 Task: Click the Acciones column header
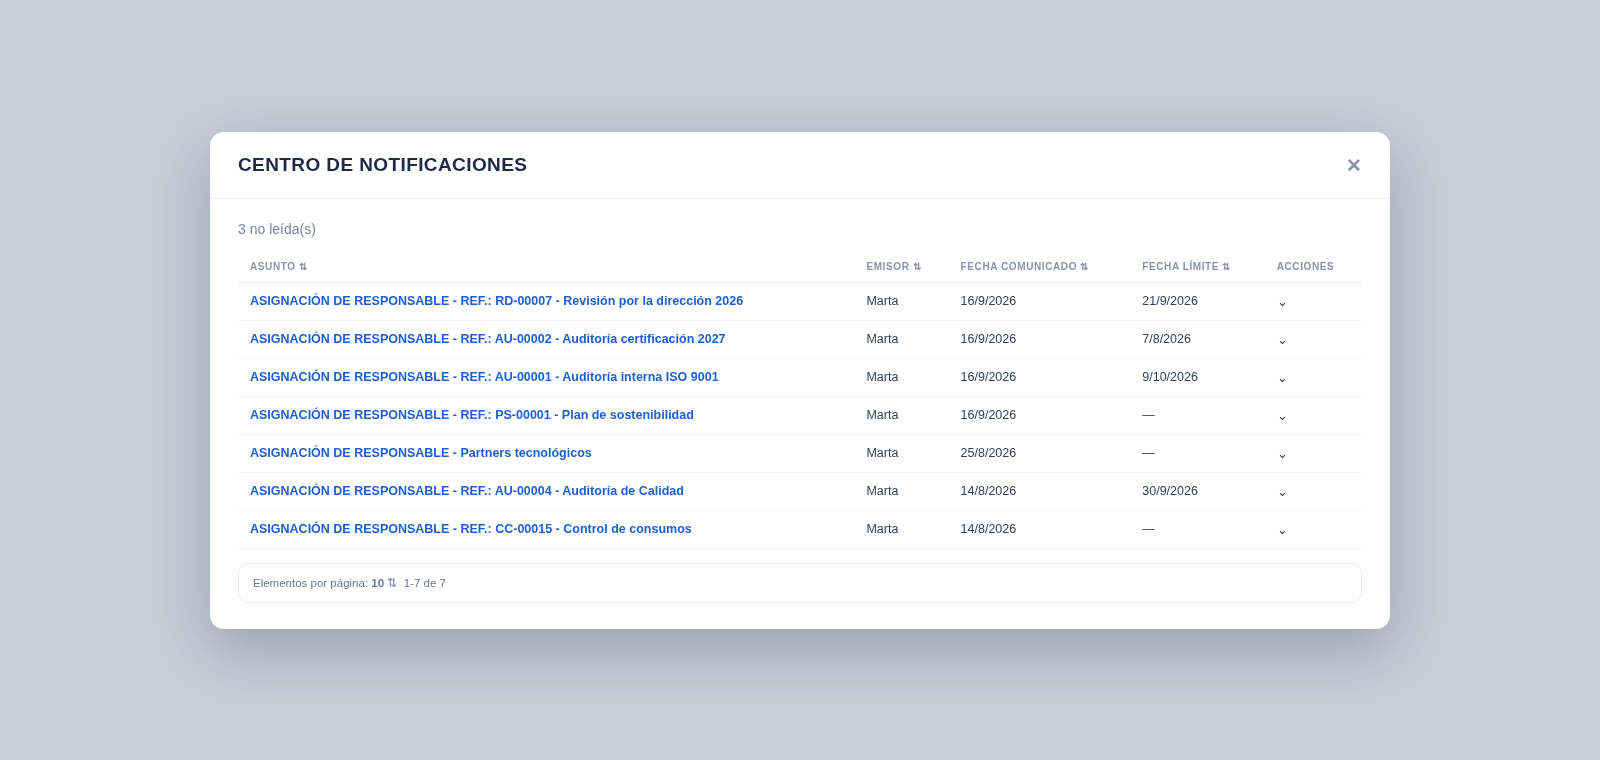pyautogui.click(x=1305, y=267)
